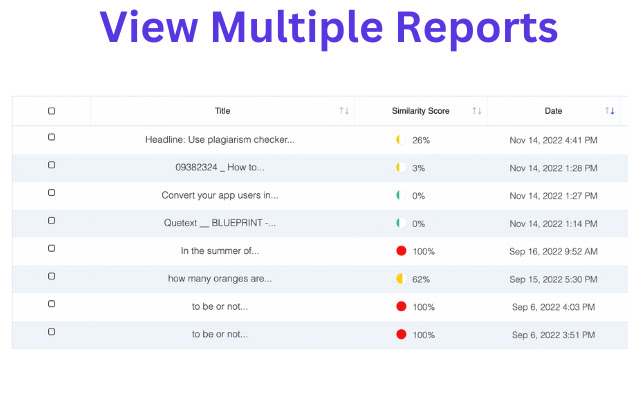Toggle the select-all checkbox in the table header

[52, 111]
